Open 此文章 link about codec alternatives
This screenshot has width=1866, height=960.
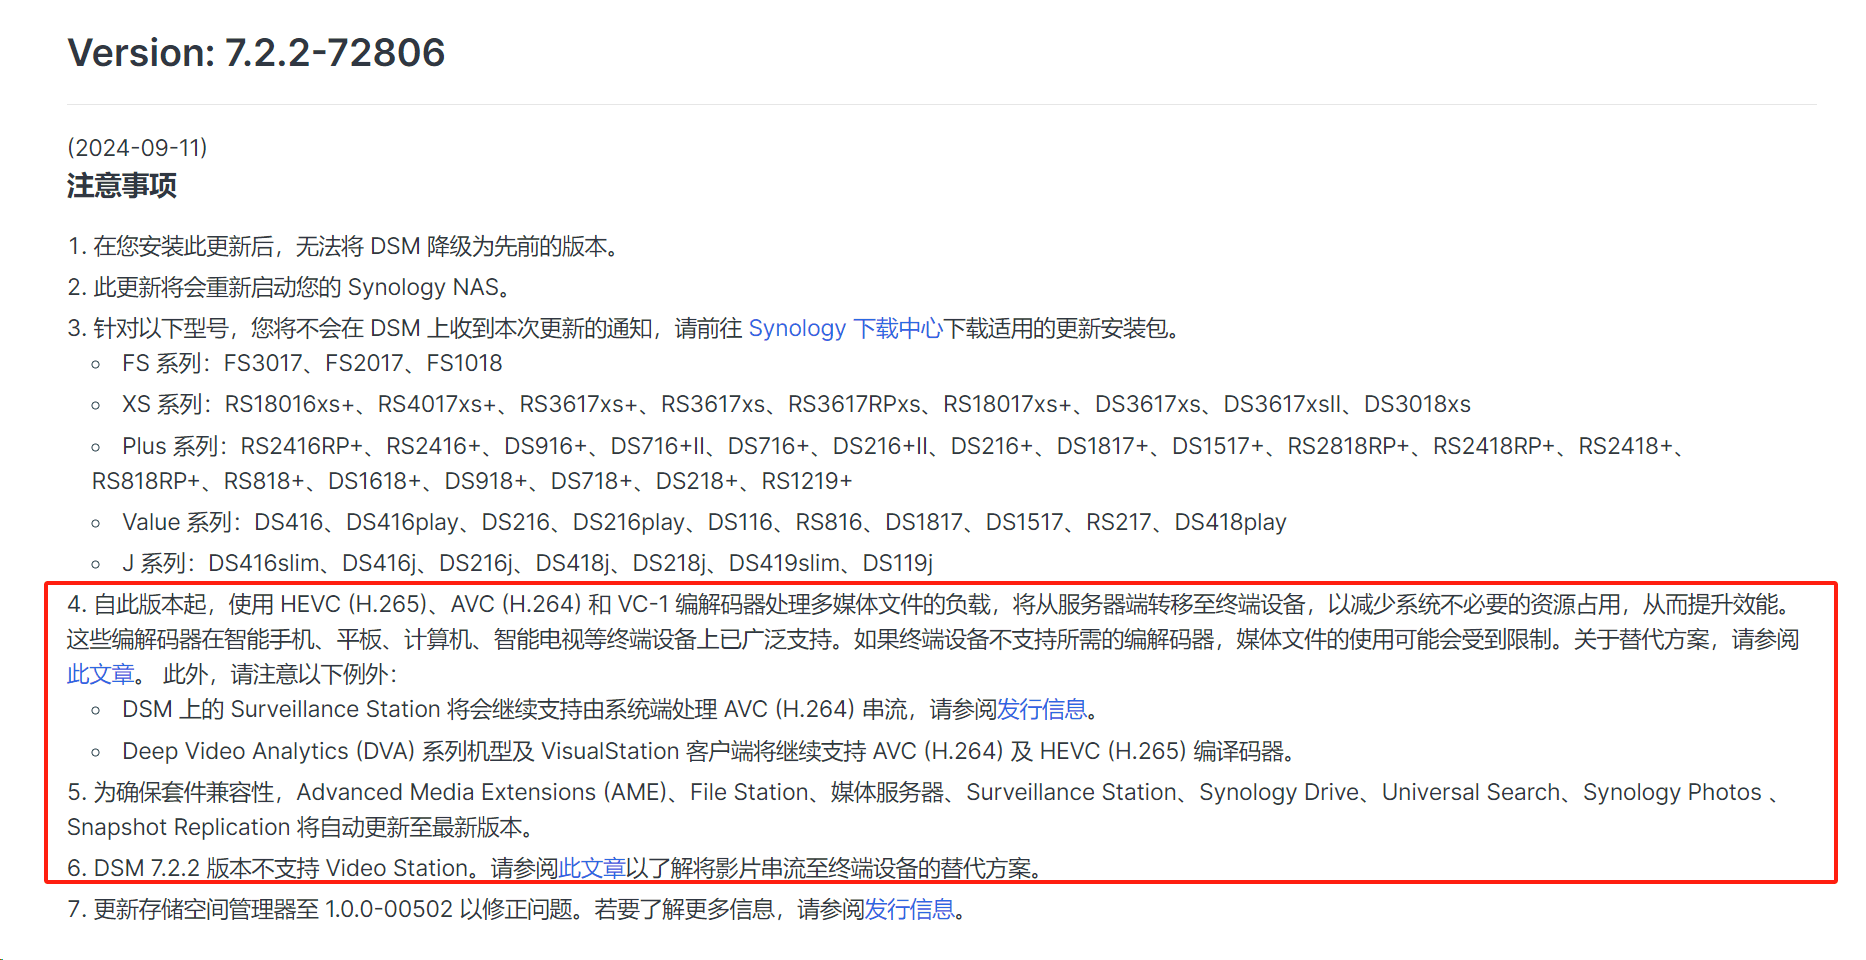coord(100,674)
